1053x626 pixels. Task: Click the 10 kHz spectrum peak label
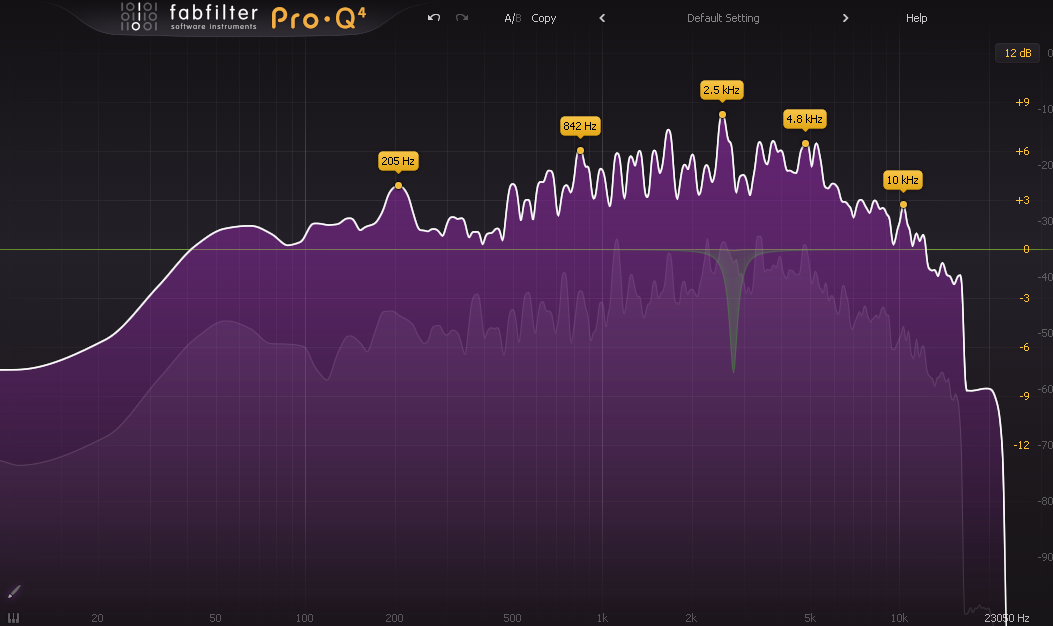coord(903,180)
